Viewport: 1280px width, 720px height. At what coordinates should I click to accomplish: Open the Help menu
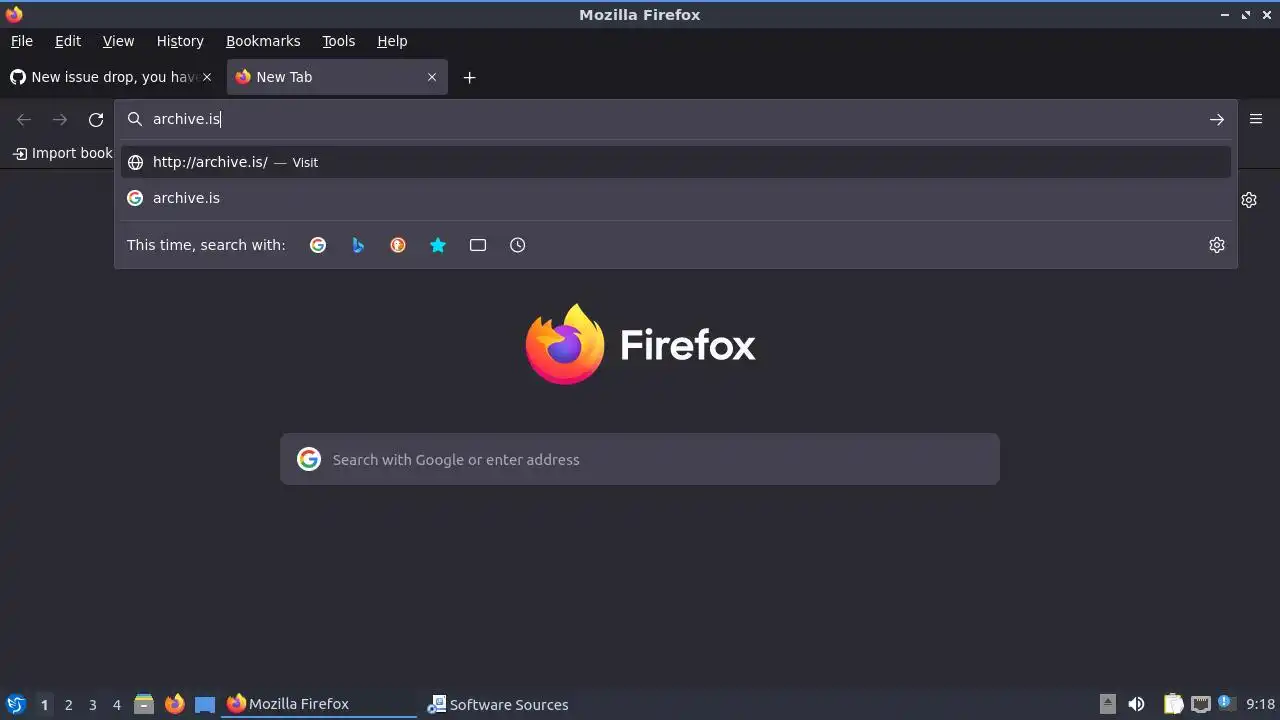(x=392, y=41)
